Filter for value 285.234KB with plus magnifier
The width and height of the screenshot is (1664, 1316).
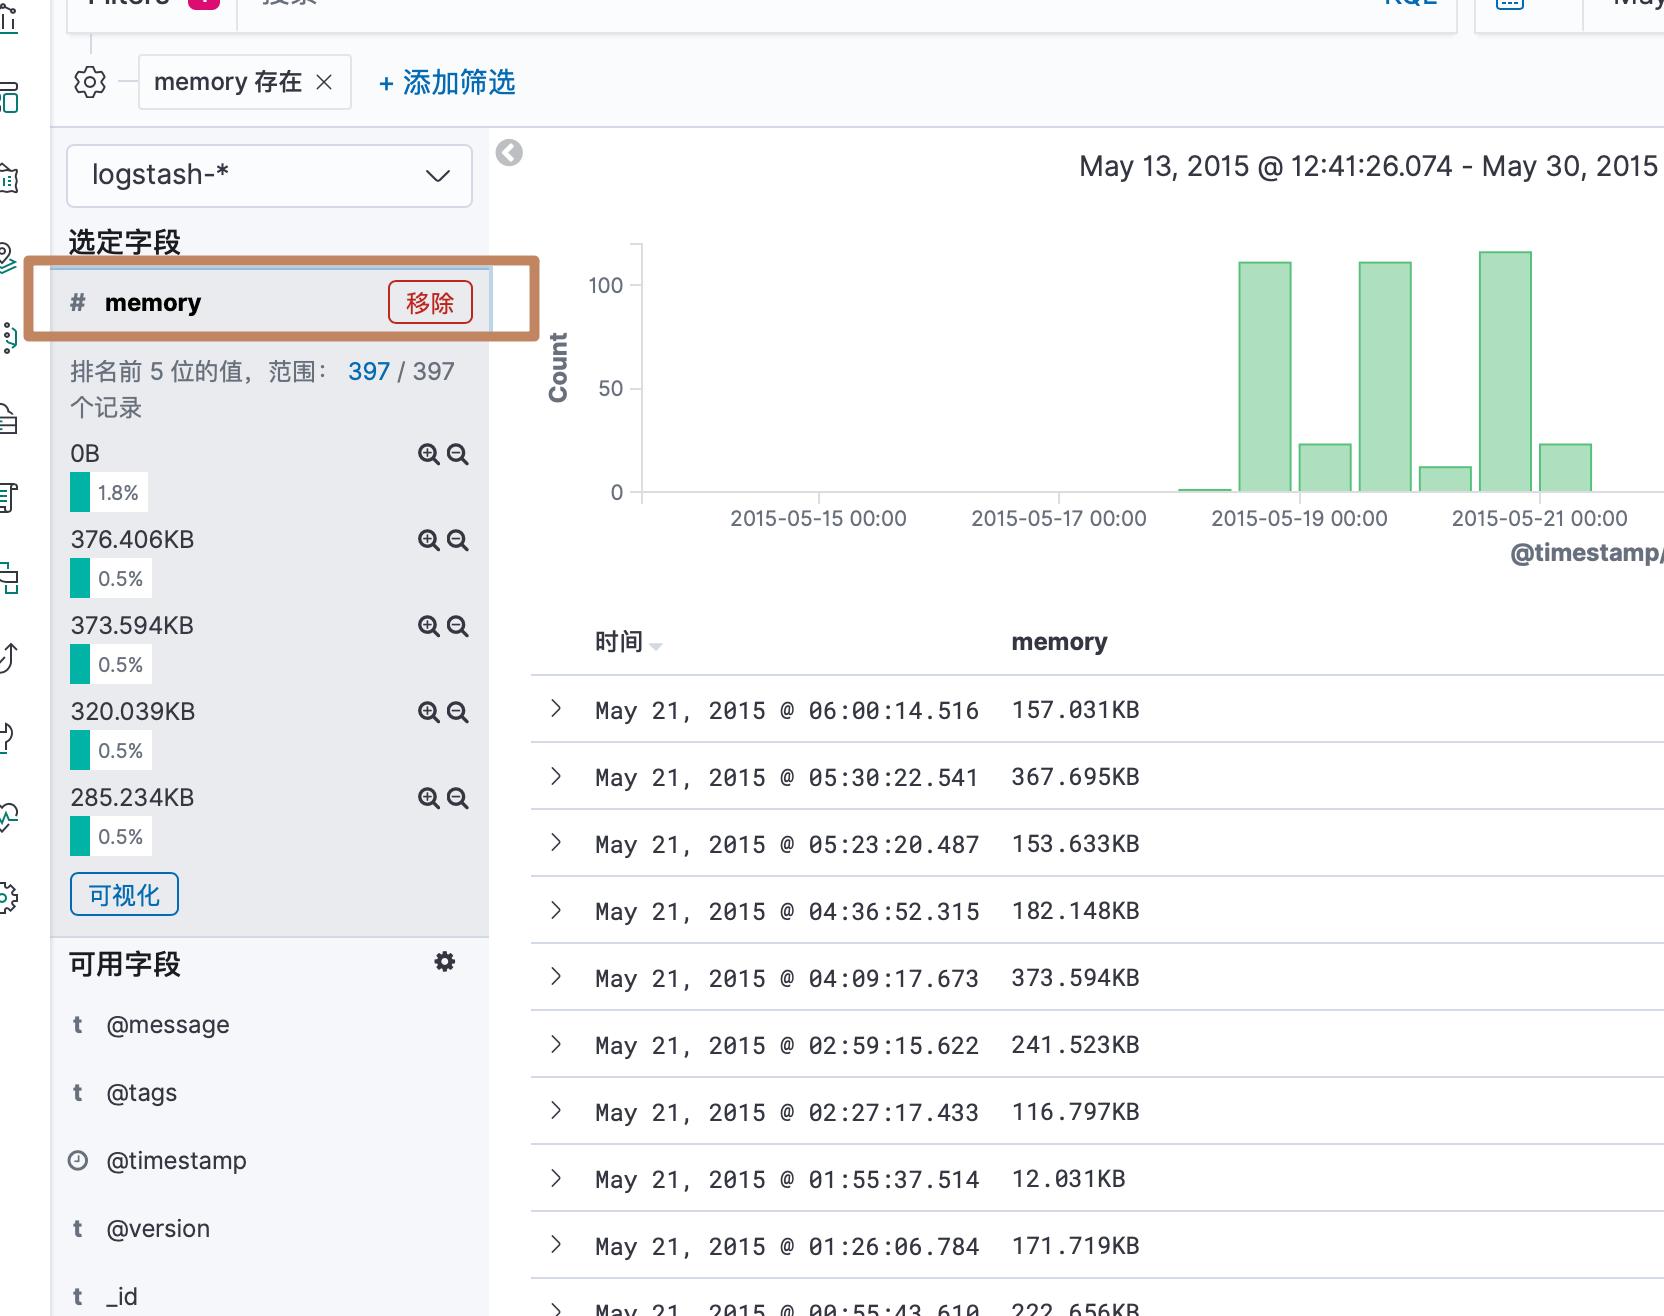[429, 798]
